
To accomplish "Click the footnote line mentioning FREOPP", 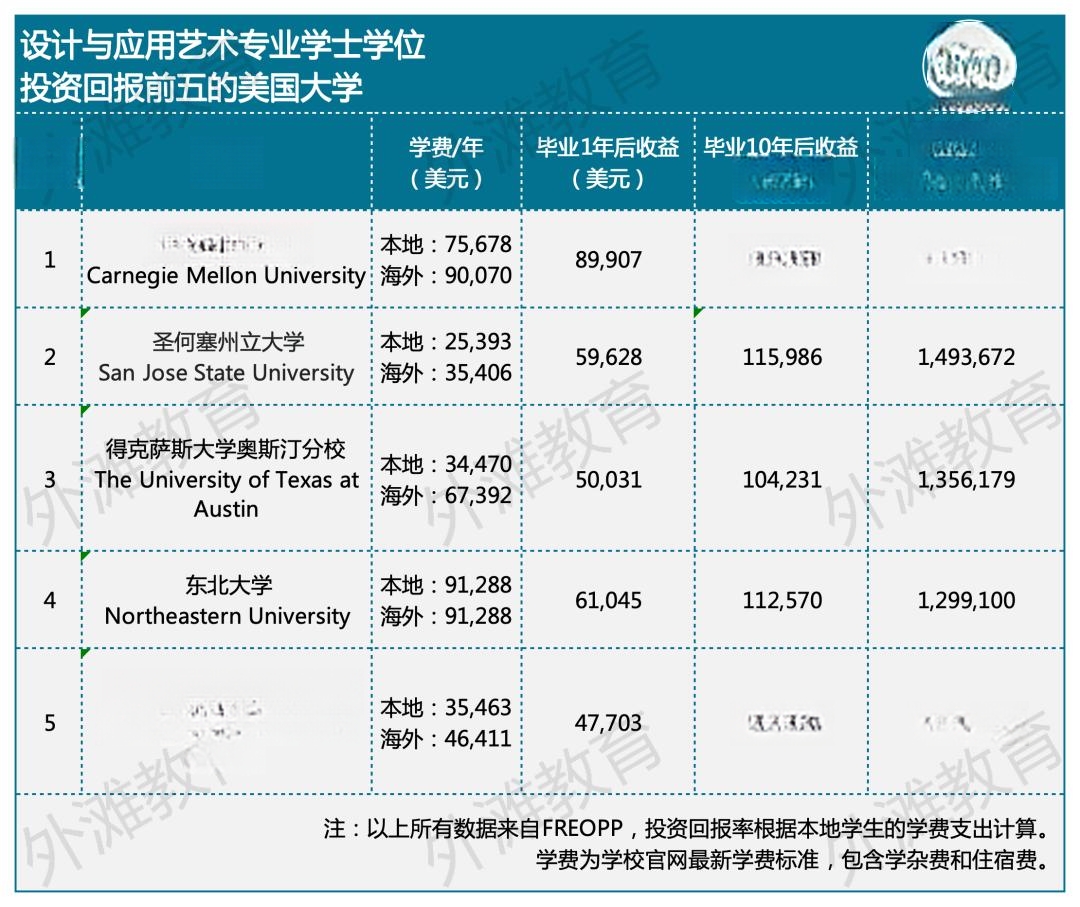I will click(x=687, y=828).
